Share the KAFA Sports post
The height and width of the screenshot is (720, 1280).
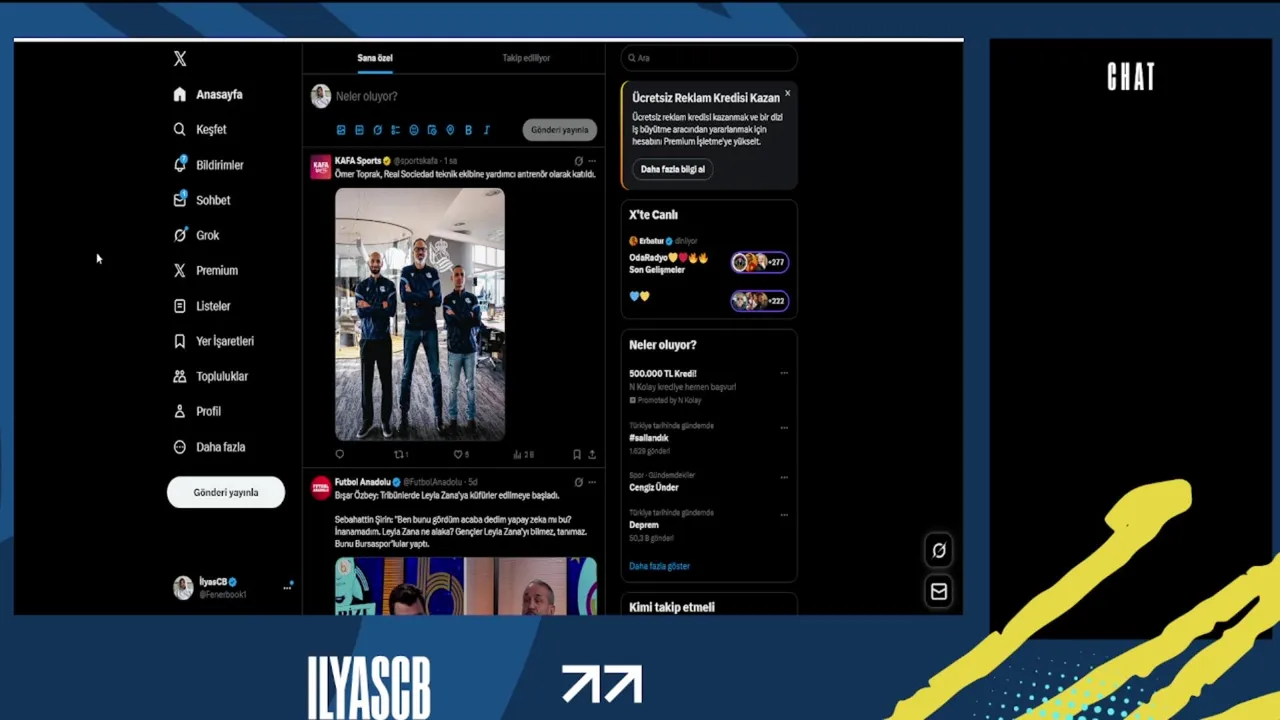592,454
